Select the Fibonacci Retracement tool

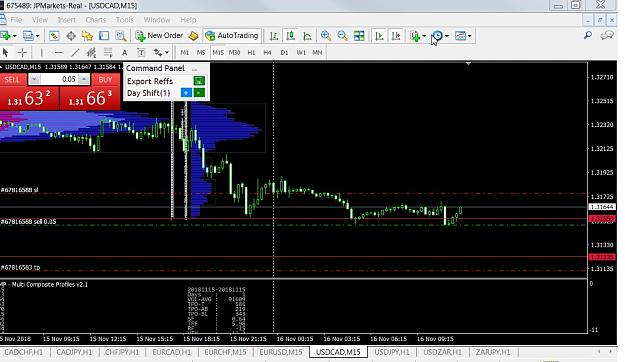click(108, 52)
